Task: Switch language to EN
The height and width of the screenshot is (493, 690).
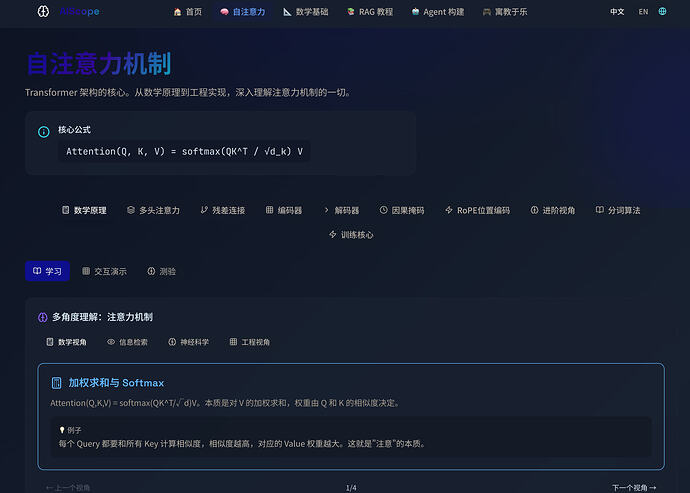Action: coord(643,12)
